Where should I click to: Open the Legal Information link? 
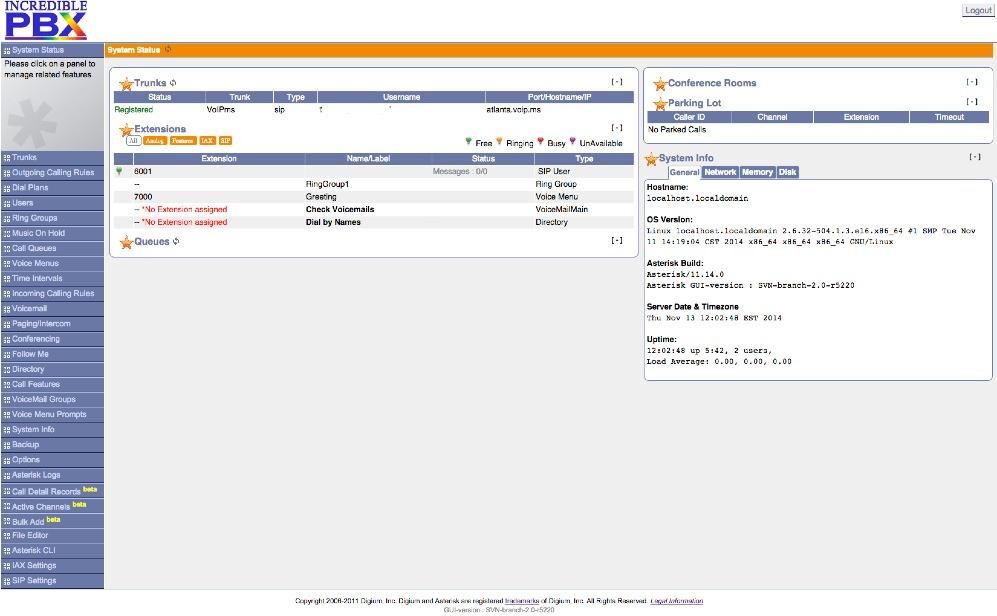click(x=677, y=601)
